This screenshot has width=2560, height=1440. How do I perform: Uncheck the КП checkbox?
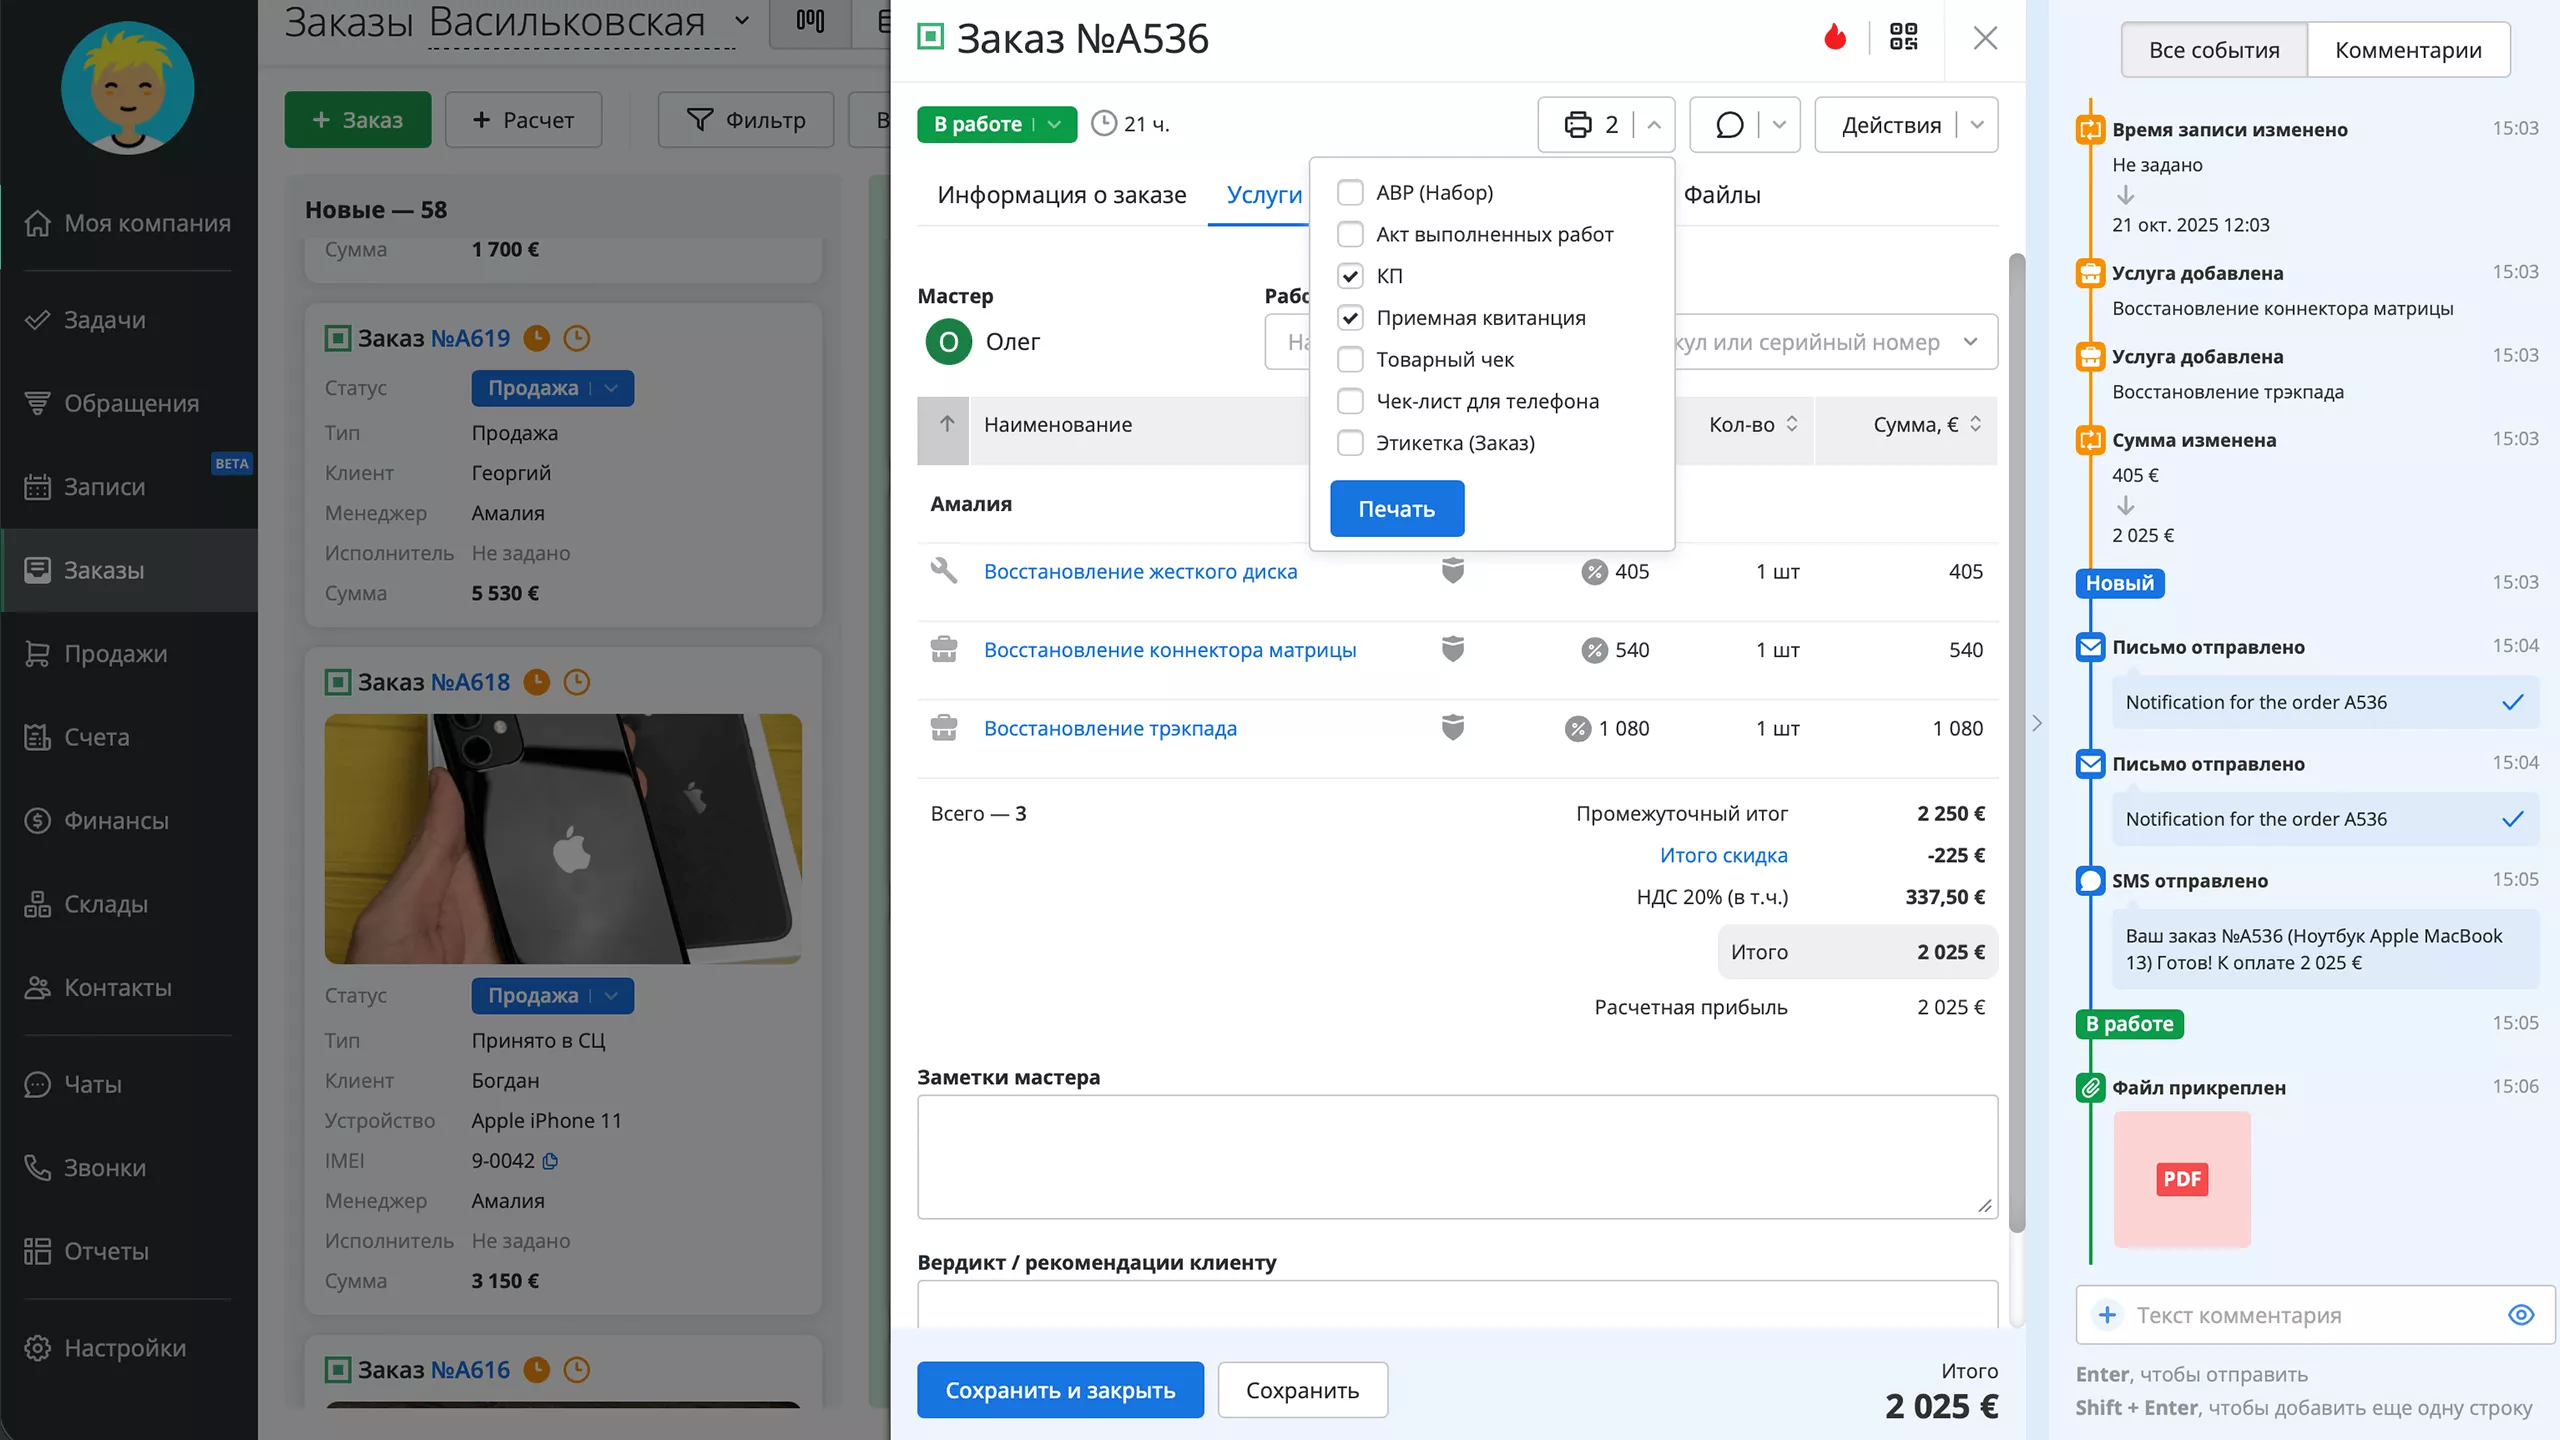point(1350,276)
